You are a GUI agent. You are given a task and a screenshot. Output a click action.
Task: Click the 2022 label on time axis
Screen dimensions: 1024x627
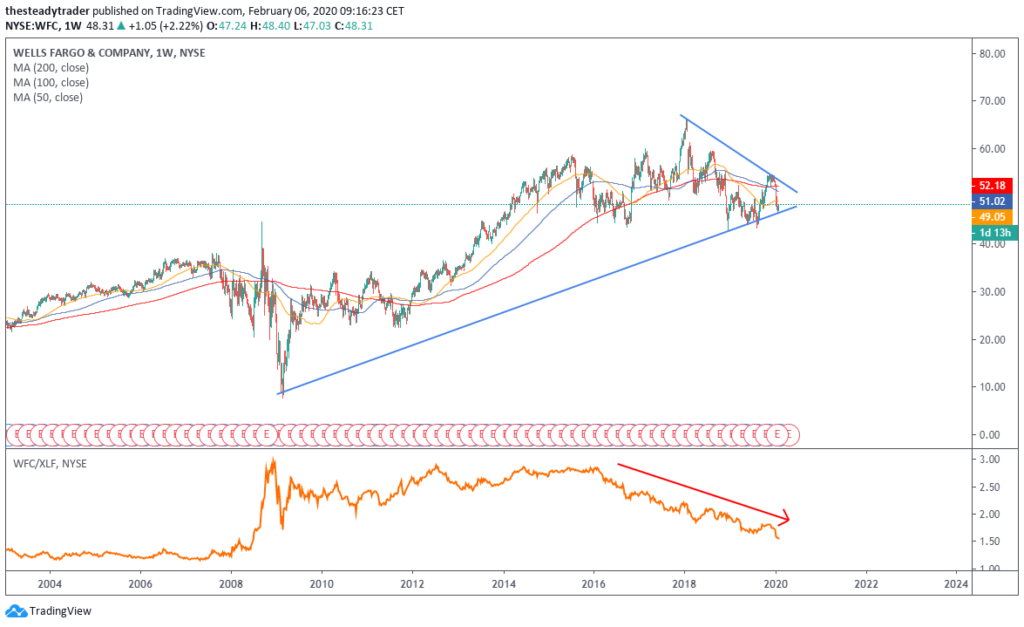pyautogui.click(x=866, y=584)
